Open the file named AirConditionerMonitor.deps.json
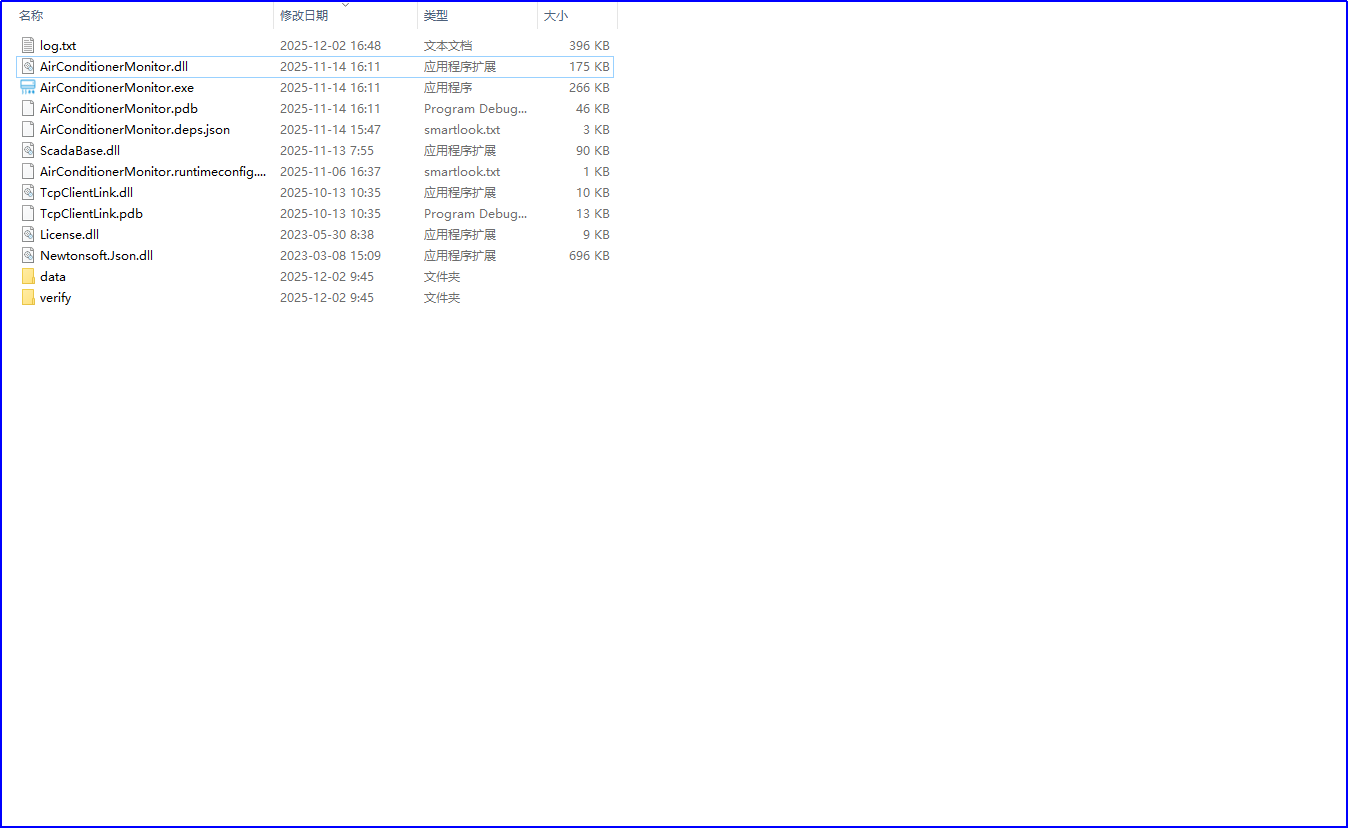The height and width of the screenshot is (829, 1349). (x=134, y=129)
